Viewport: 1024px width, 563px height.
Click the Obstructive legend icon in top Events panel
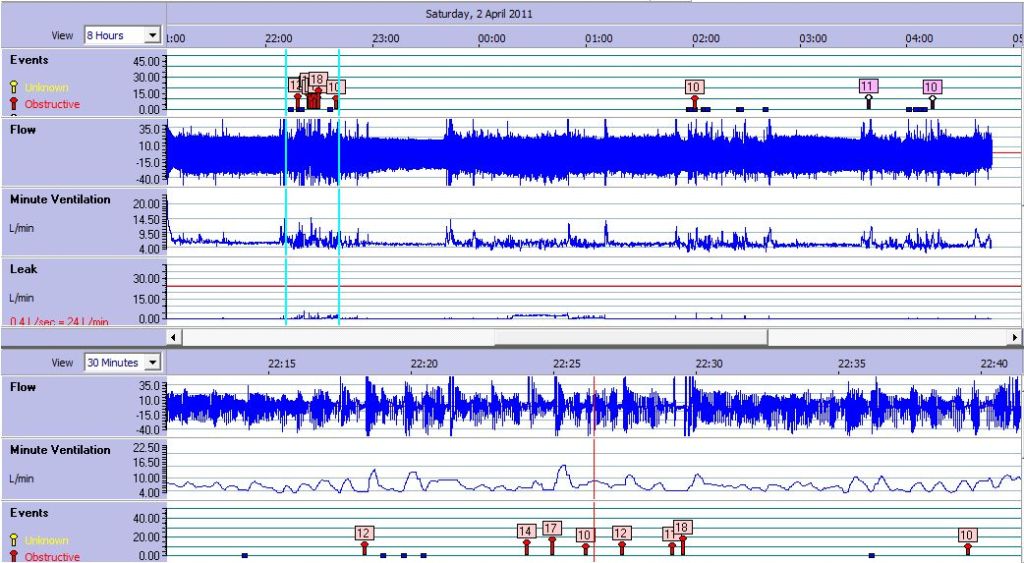14,104
